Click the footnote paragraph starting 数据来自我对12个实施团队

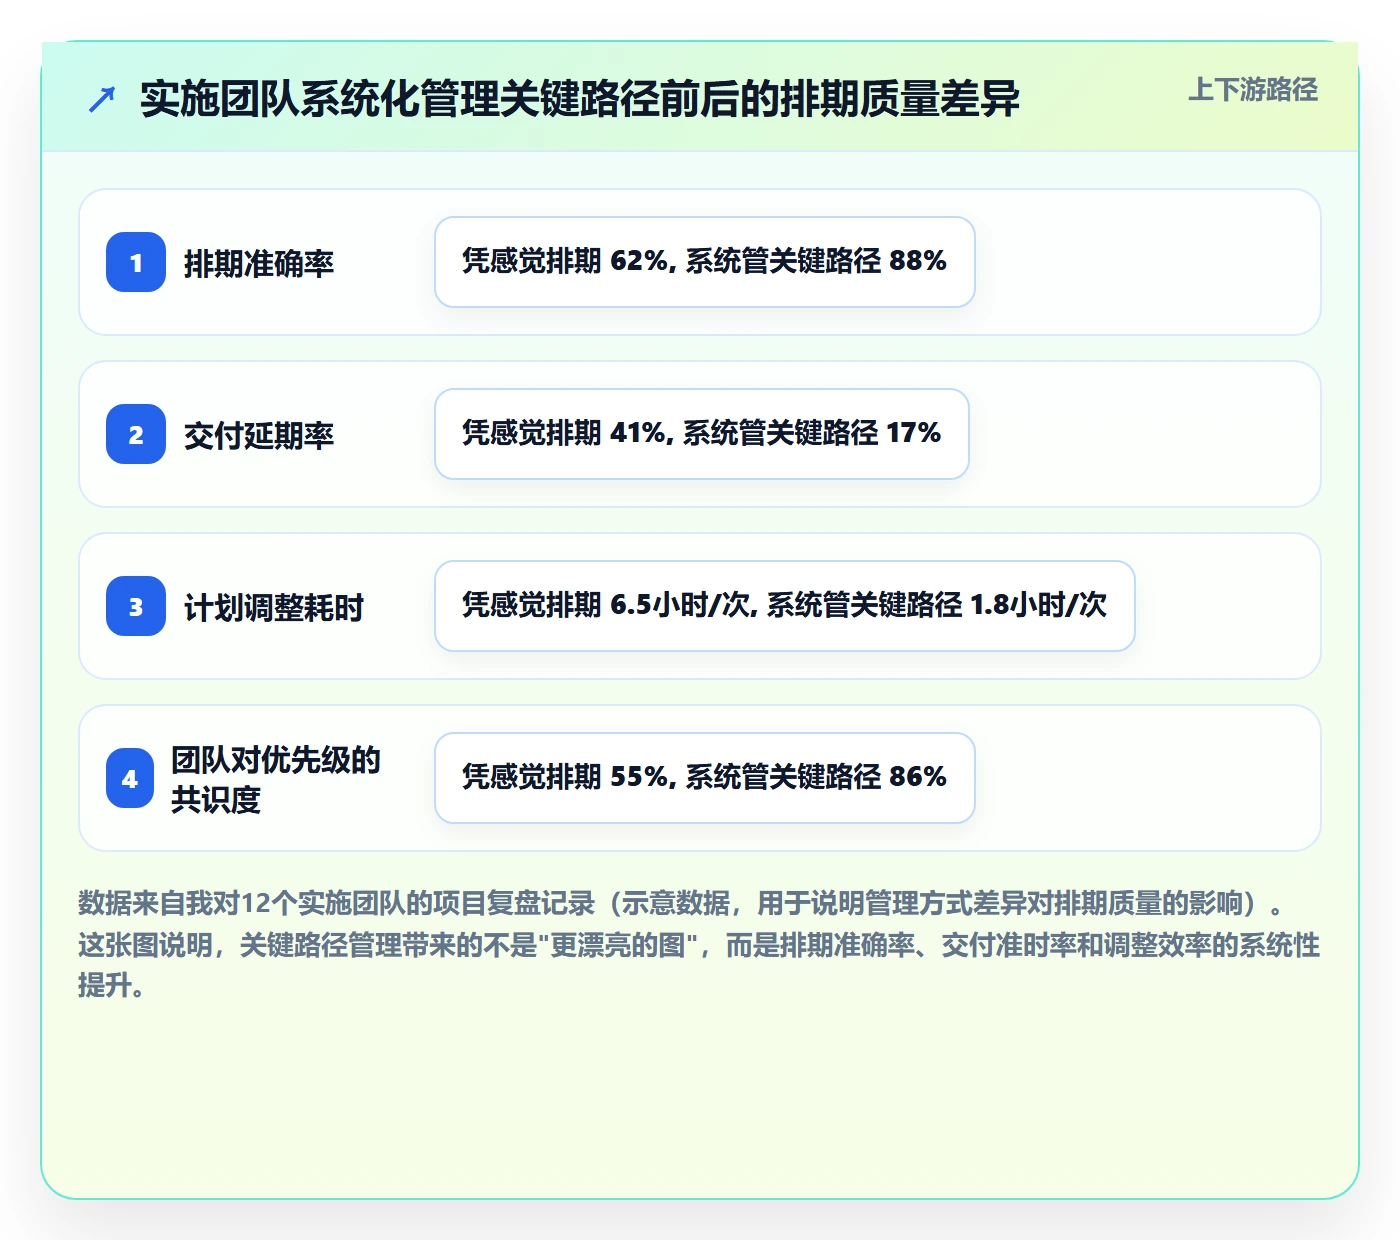coord(699,944)
